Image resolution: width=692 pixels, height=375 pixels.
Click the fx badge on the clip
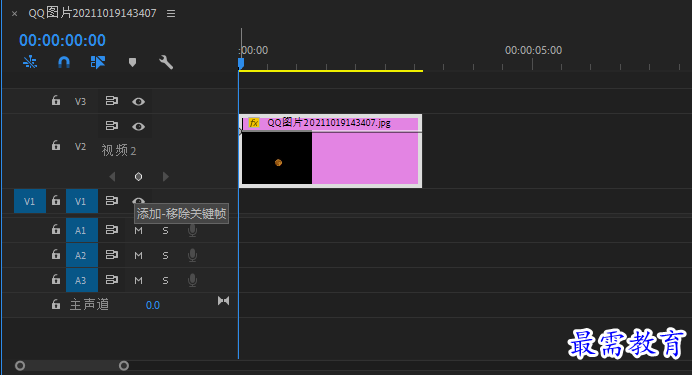tap(254, 123)
